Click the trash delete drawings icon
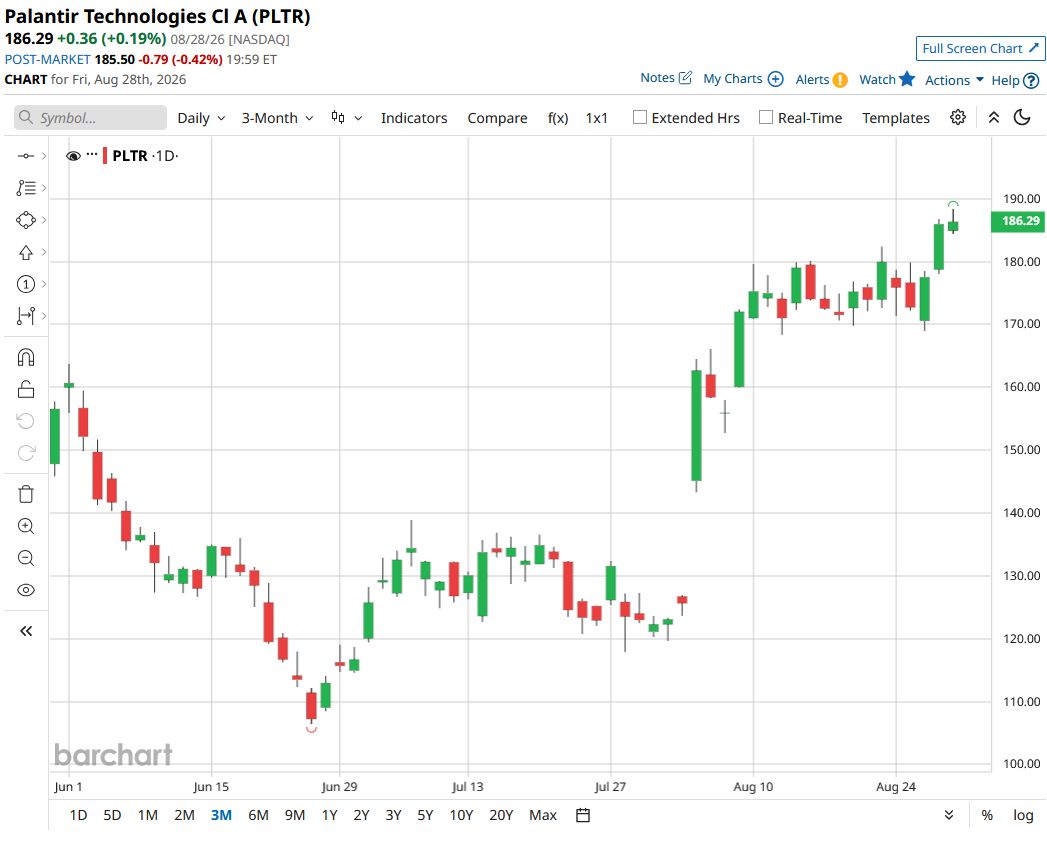This screenshot has width=1047, height=851. pos(25,494)
